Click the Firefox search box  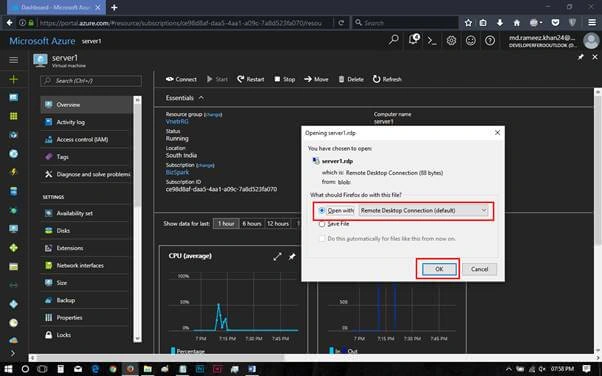(405, 23)
